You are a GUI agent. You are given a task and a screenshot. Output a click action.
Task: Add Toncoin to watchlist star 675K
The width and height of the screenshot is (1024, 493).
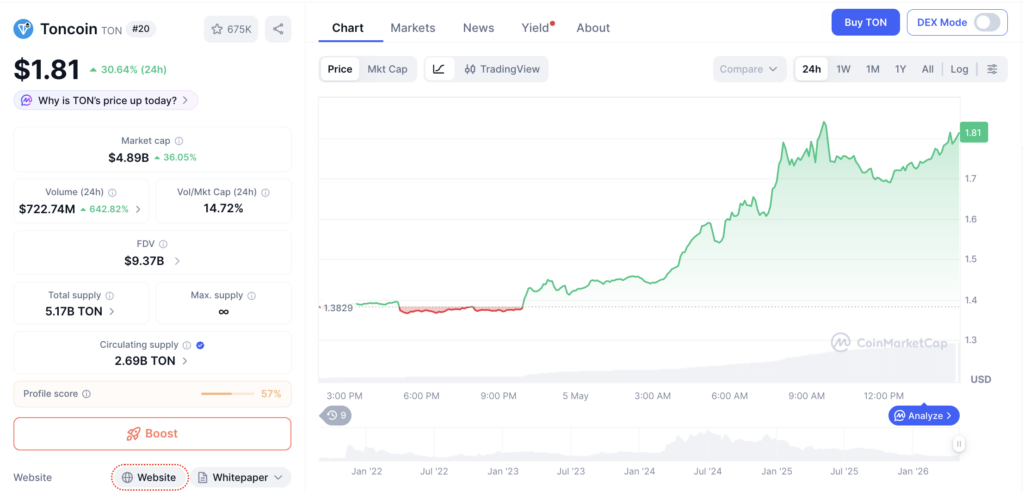point(231,29)
